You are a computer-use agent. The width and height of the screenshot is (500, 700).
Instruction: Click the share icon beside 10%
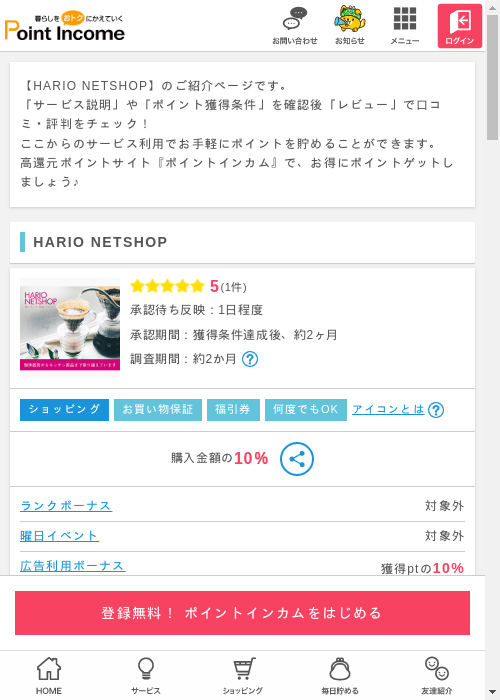coord(297,459)
